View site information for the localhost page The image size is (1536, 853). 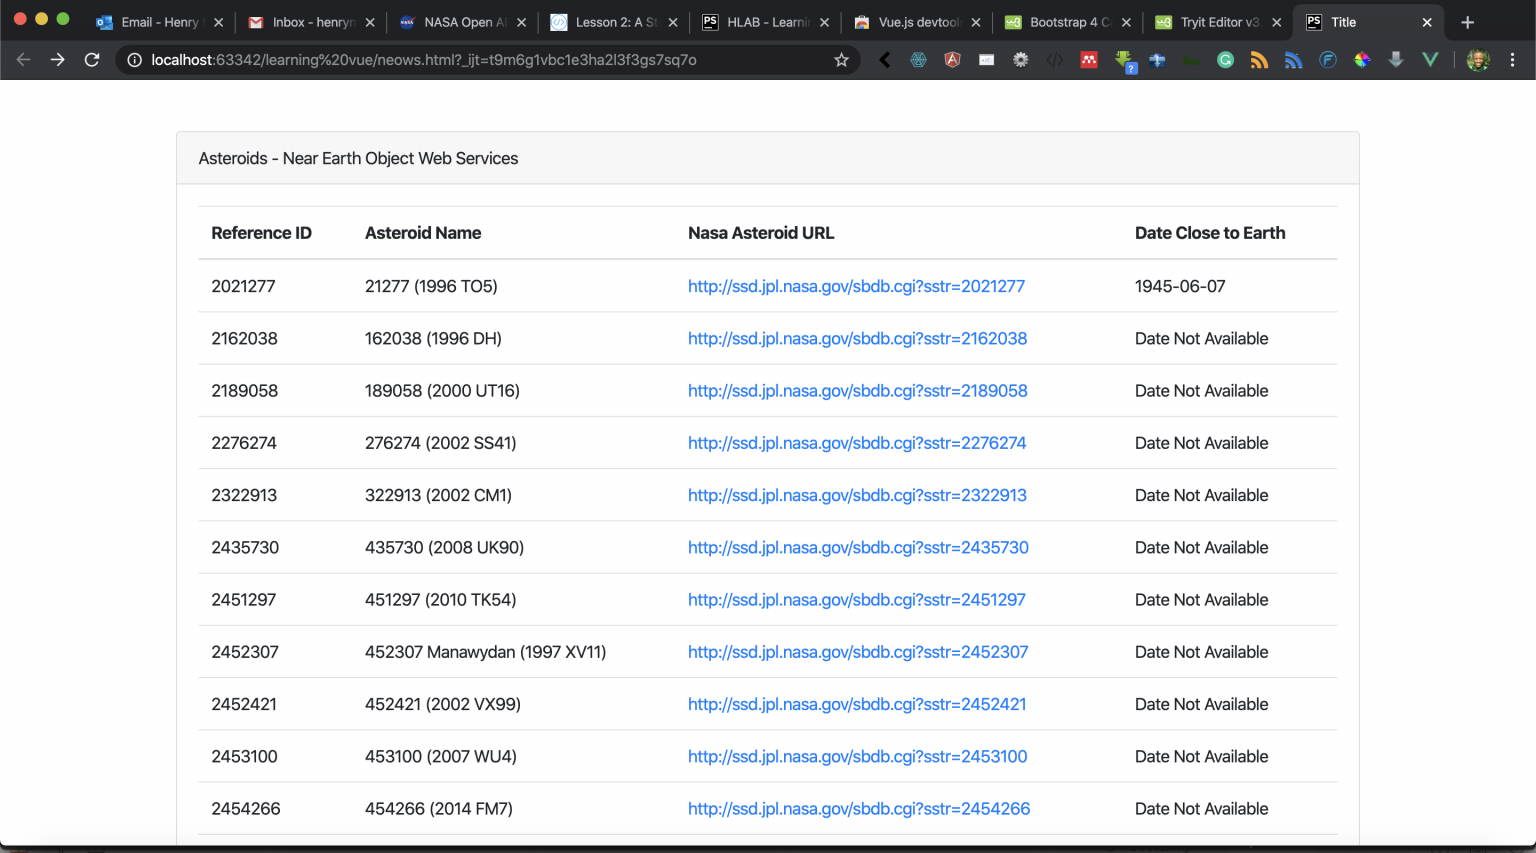coord(134,60)
